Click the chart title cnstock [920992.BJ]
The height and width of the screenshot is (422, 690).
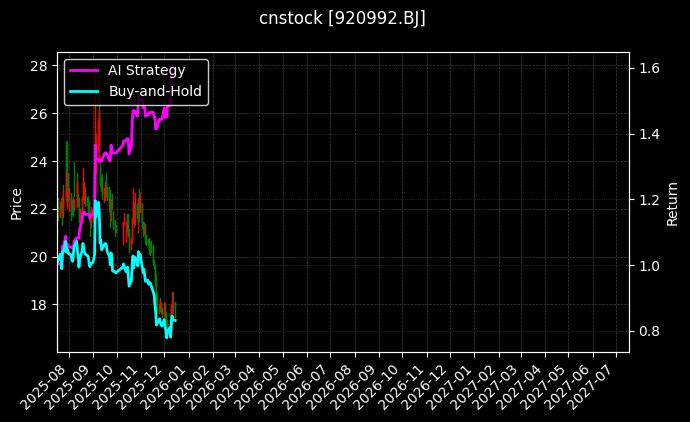click(x=344, y=18)
